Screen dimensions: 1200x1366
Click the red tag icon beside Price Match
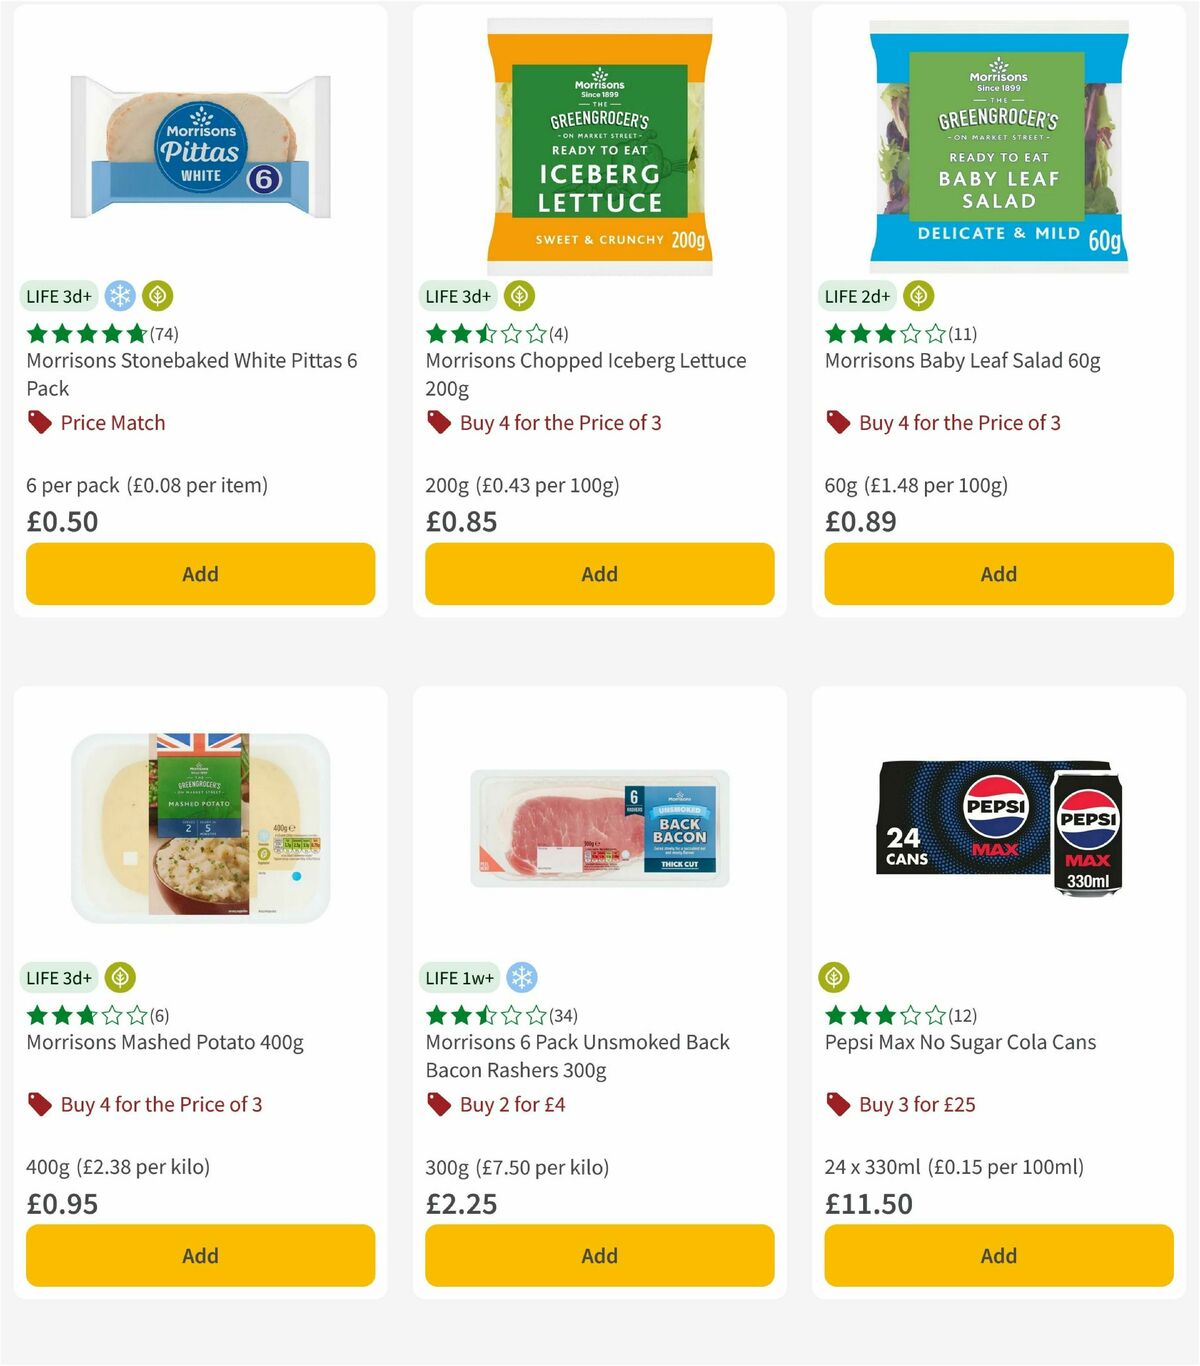(40, 422)
